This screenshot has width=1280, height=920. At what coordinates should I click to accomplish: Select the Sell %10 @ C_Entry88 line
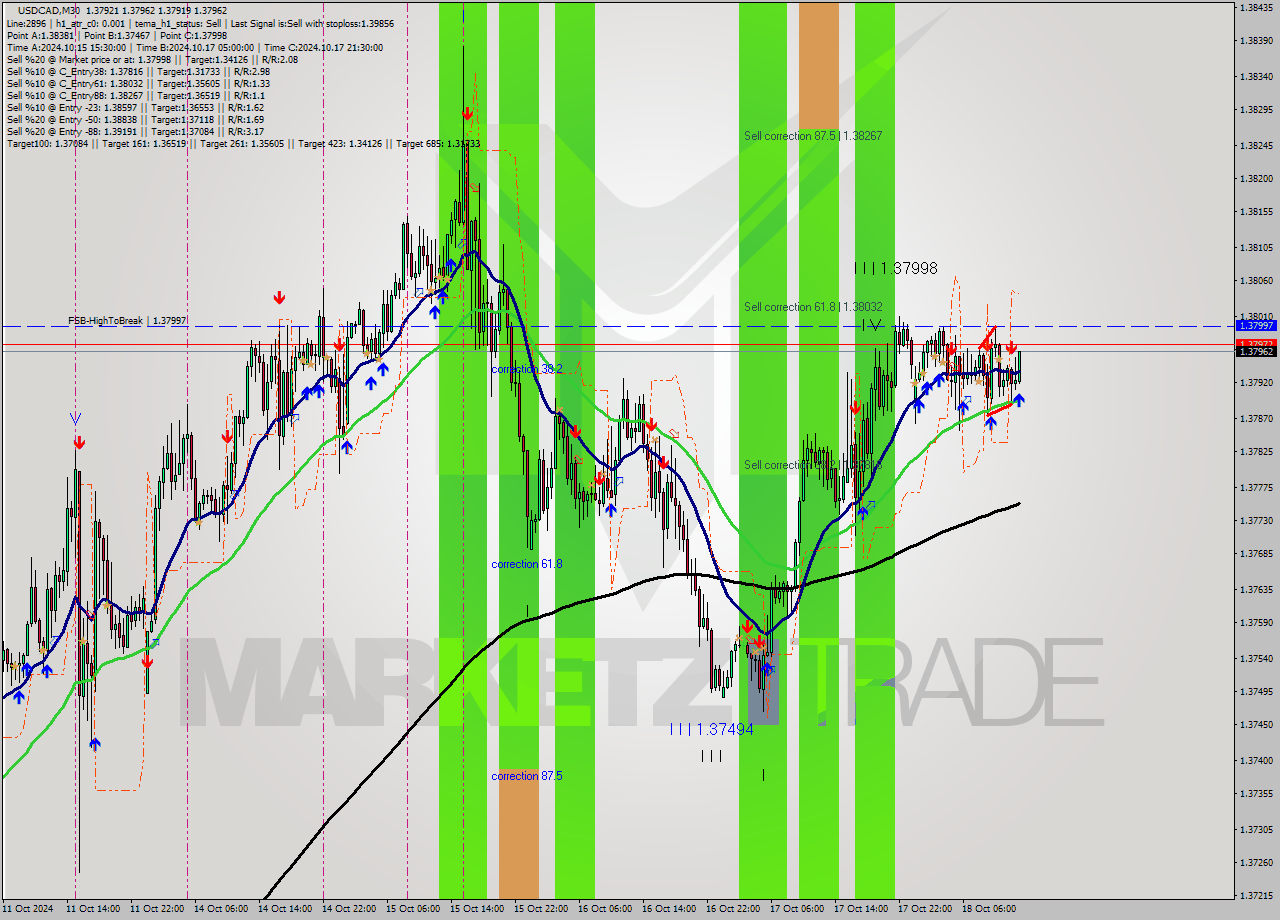135,95
